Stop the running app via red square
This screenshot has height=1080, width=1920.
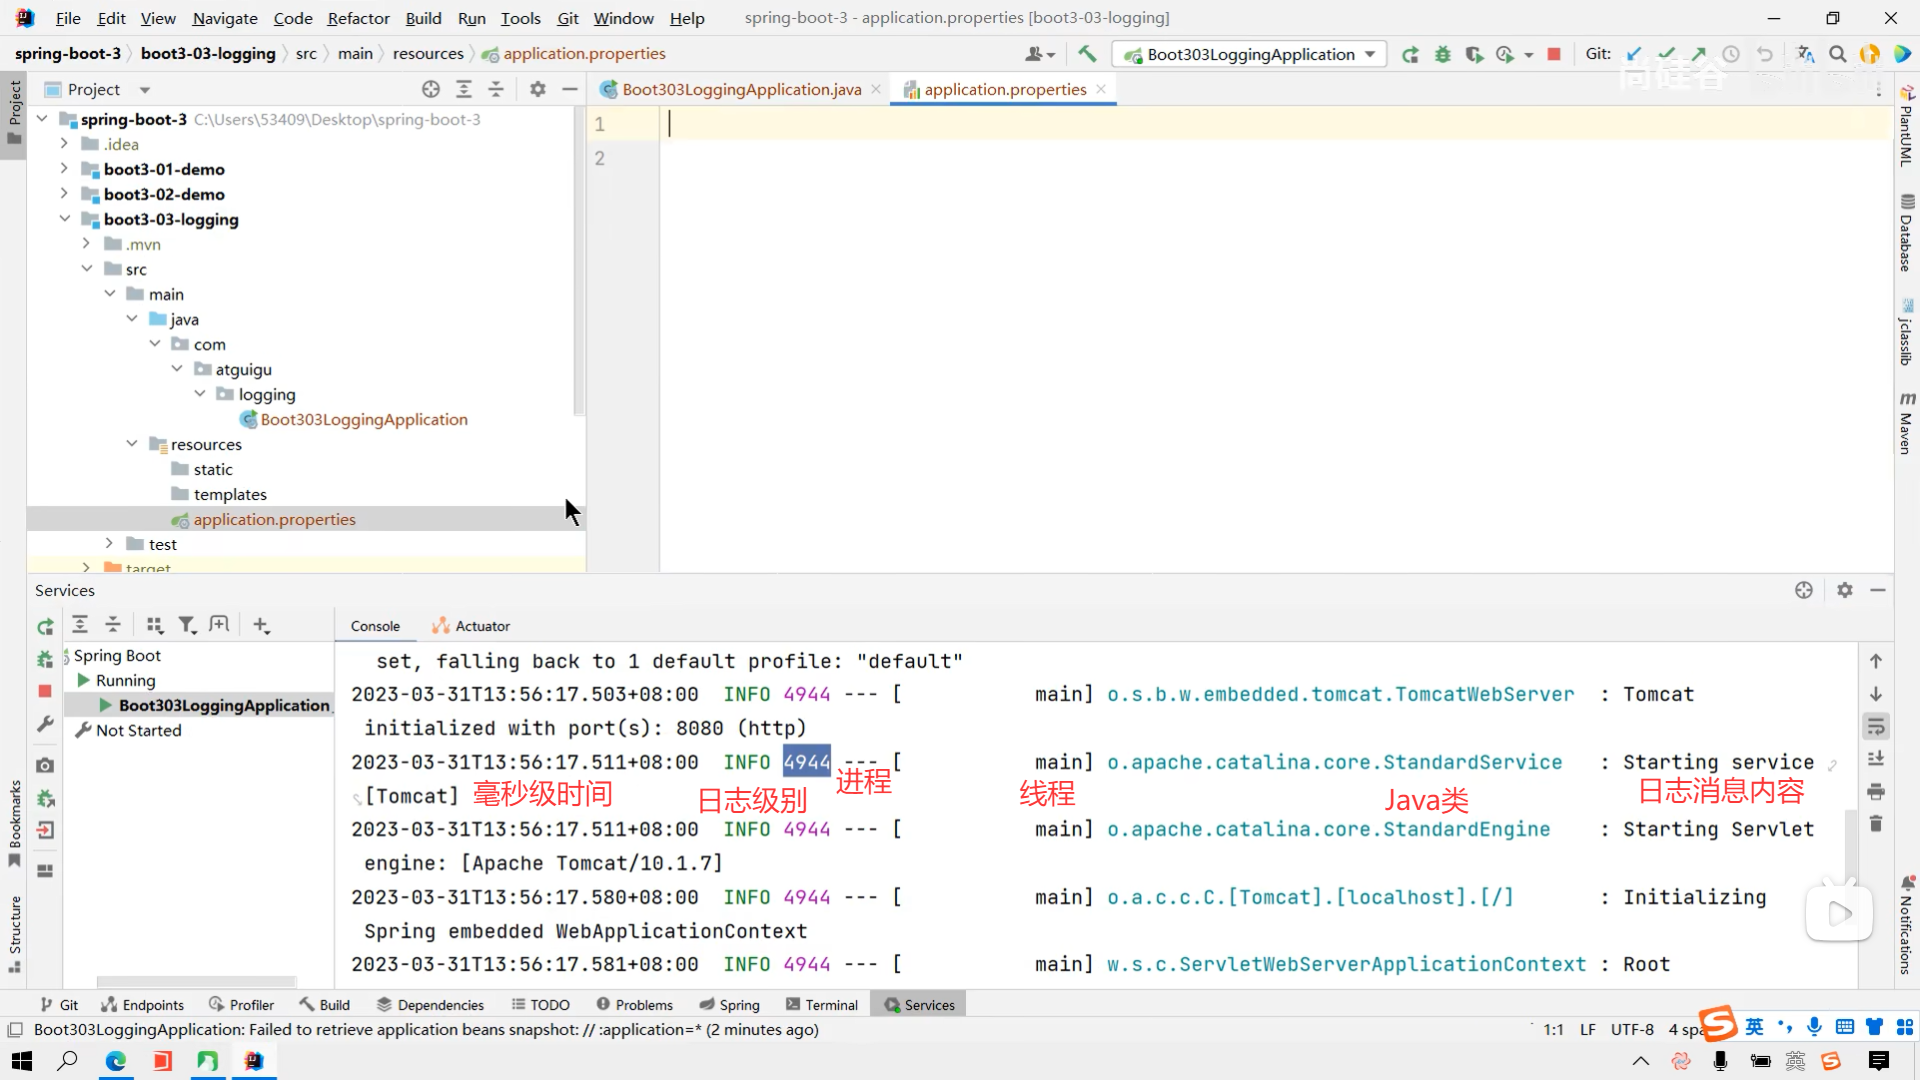click(x=1554, y=54)
